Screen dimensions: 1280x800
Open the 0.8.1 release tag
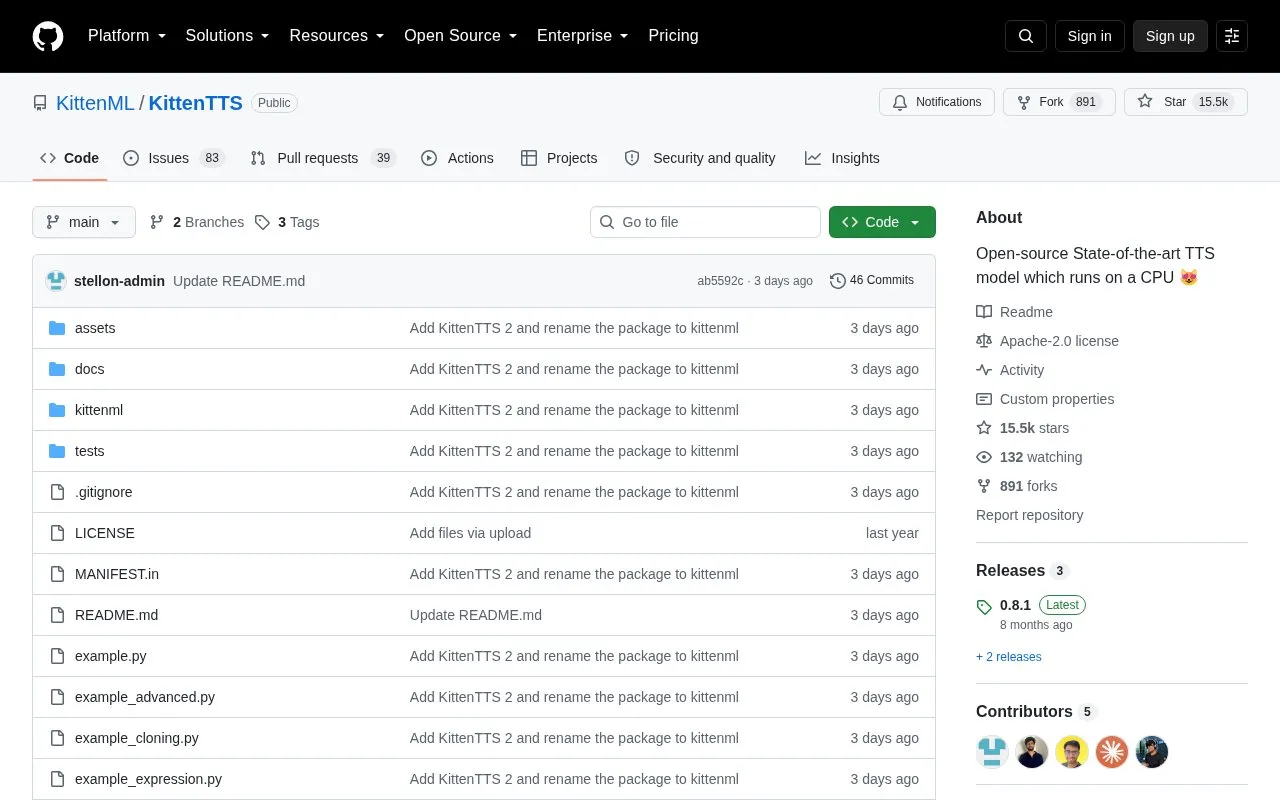[x=1015, y=605]
